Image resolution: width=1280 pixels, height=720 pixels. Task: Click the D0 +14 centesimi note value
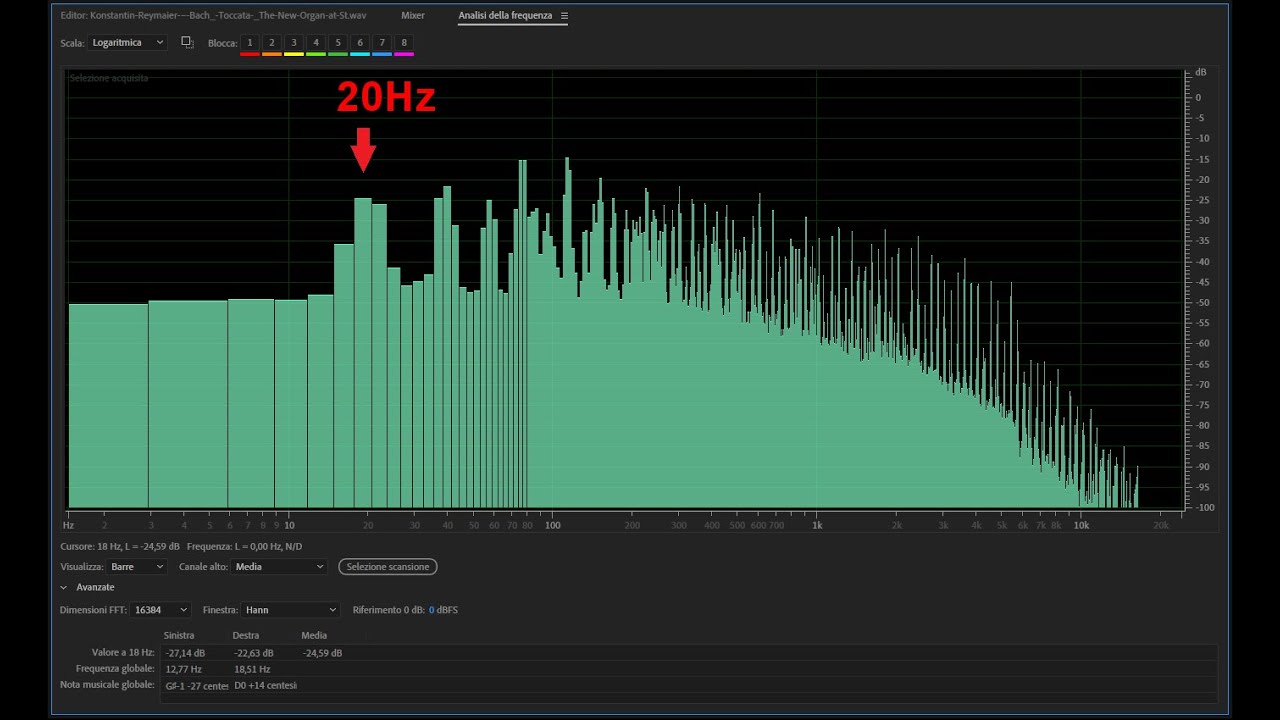click(x=265, y=686)
